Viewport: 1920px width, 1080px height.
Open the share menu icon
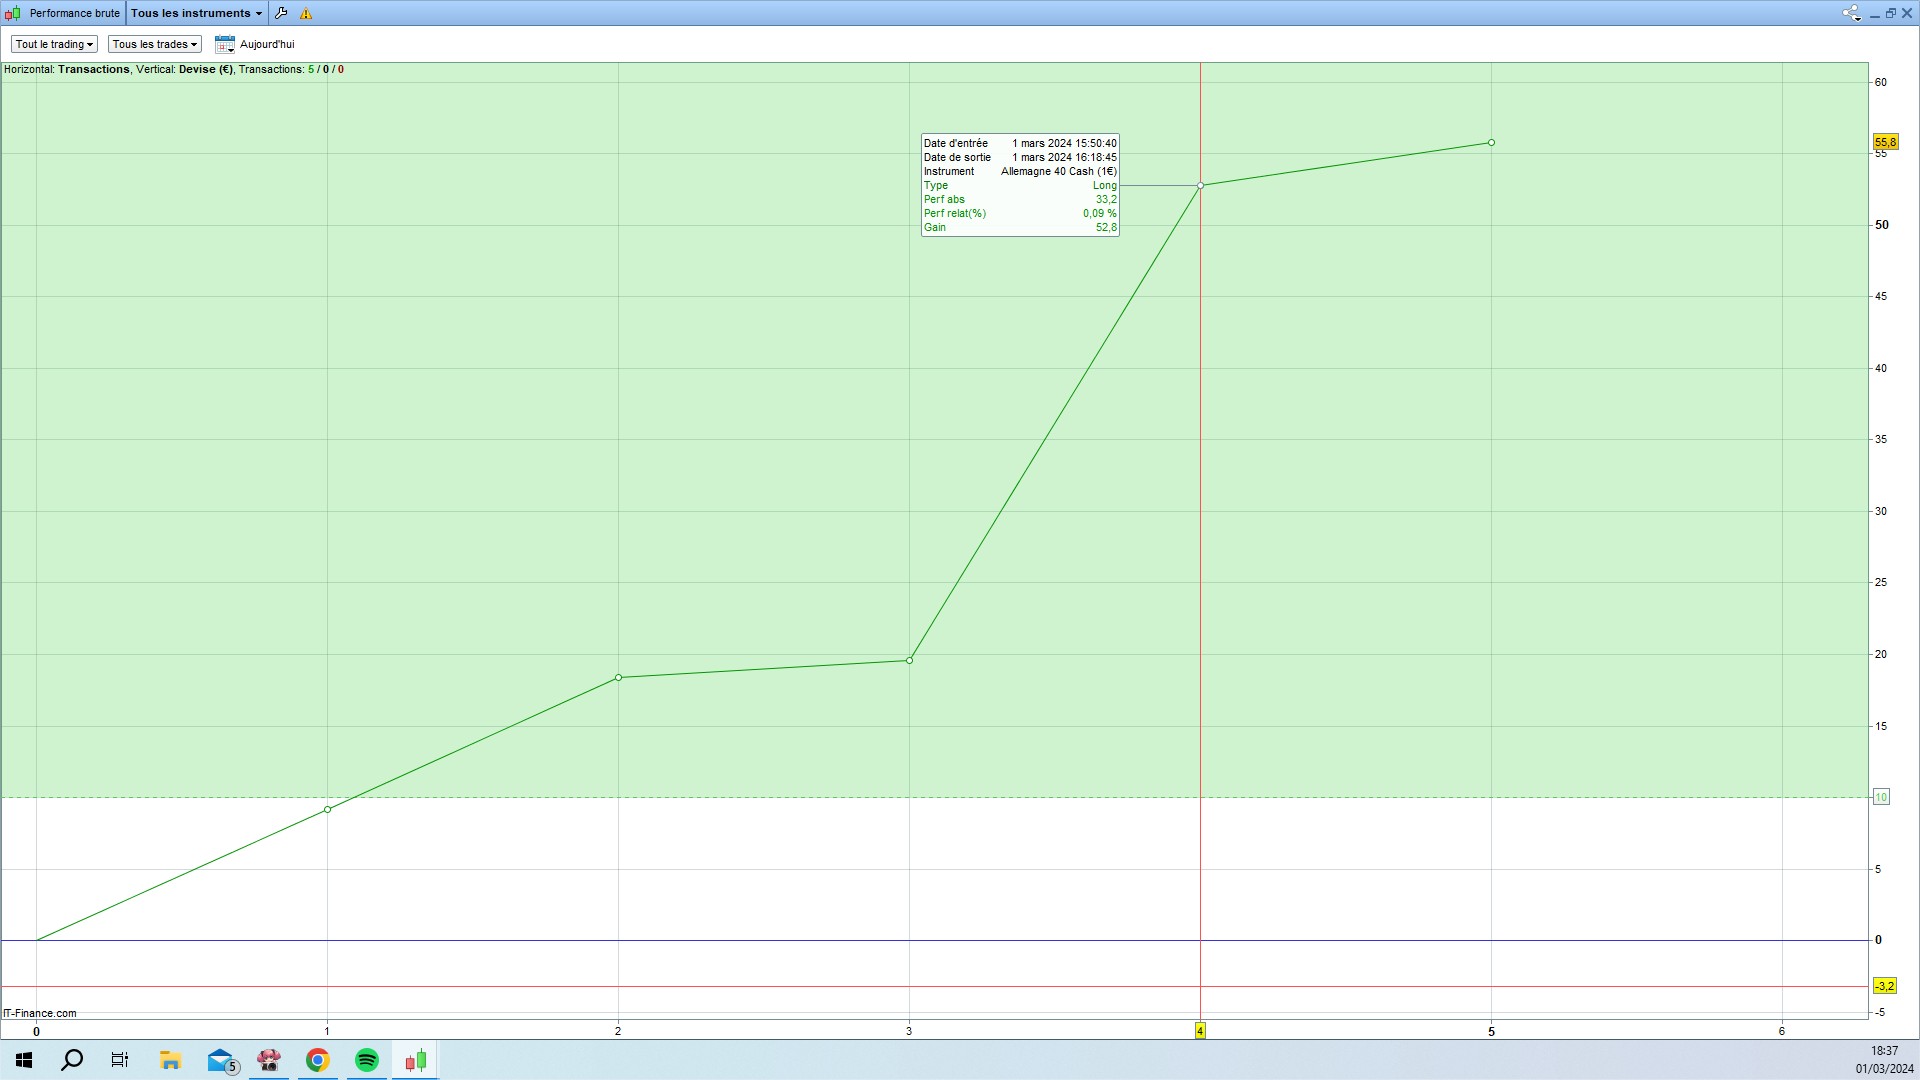coord(1850,13)
